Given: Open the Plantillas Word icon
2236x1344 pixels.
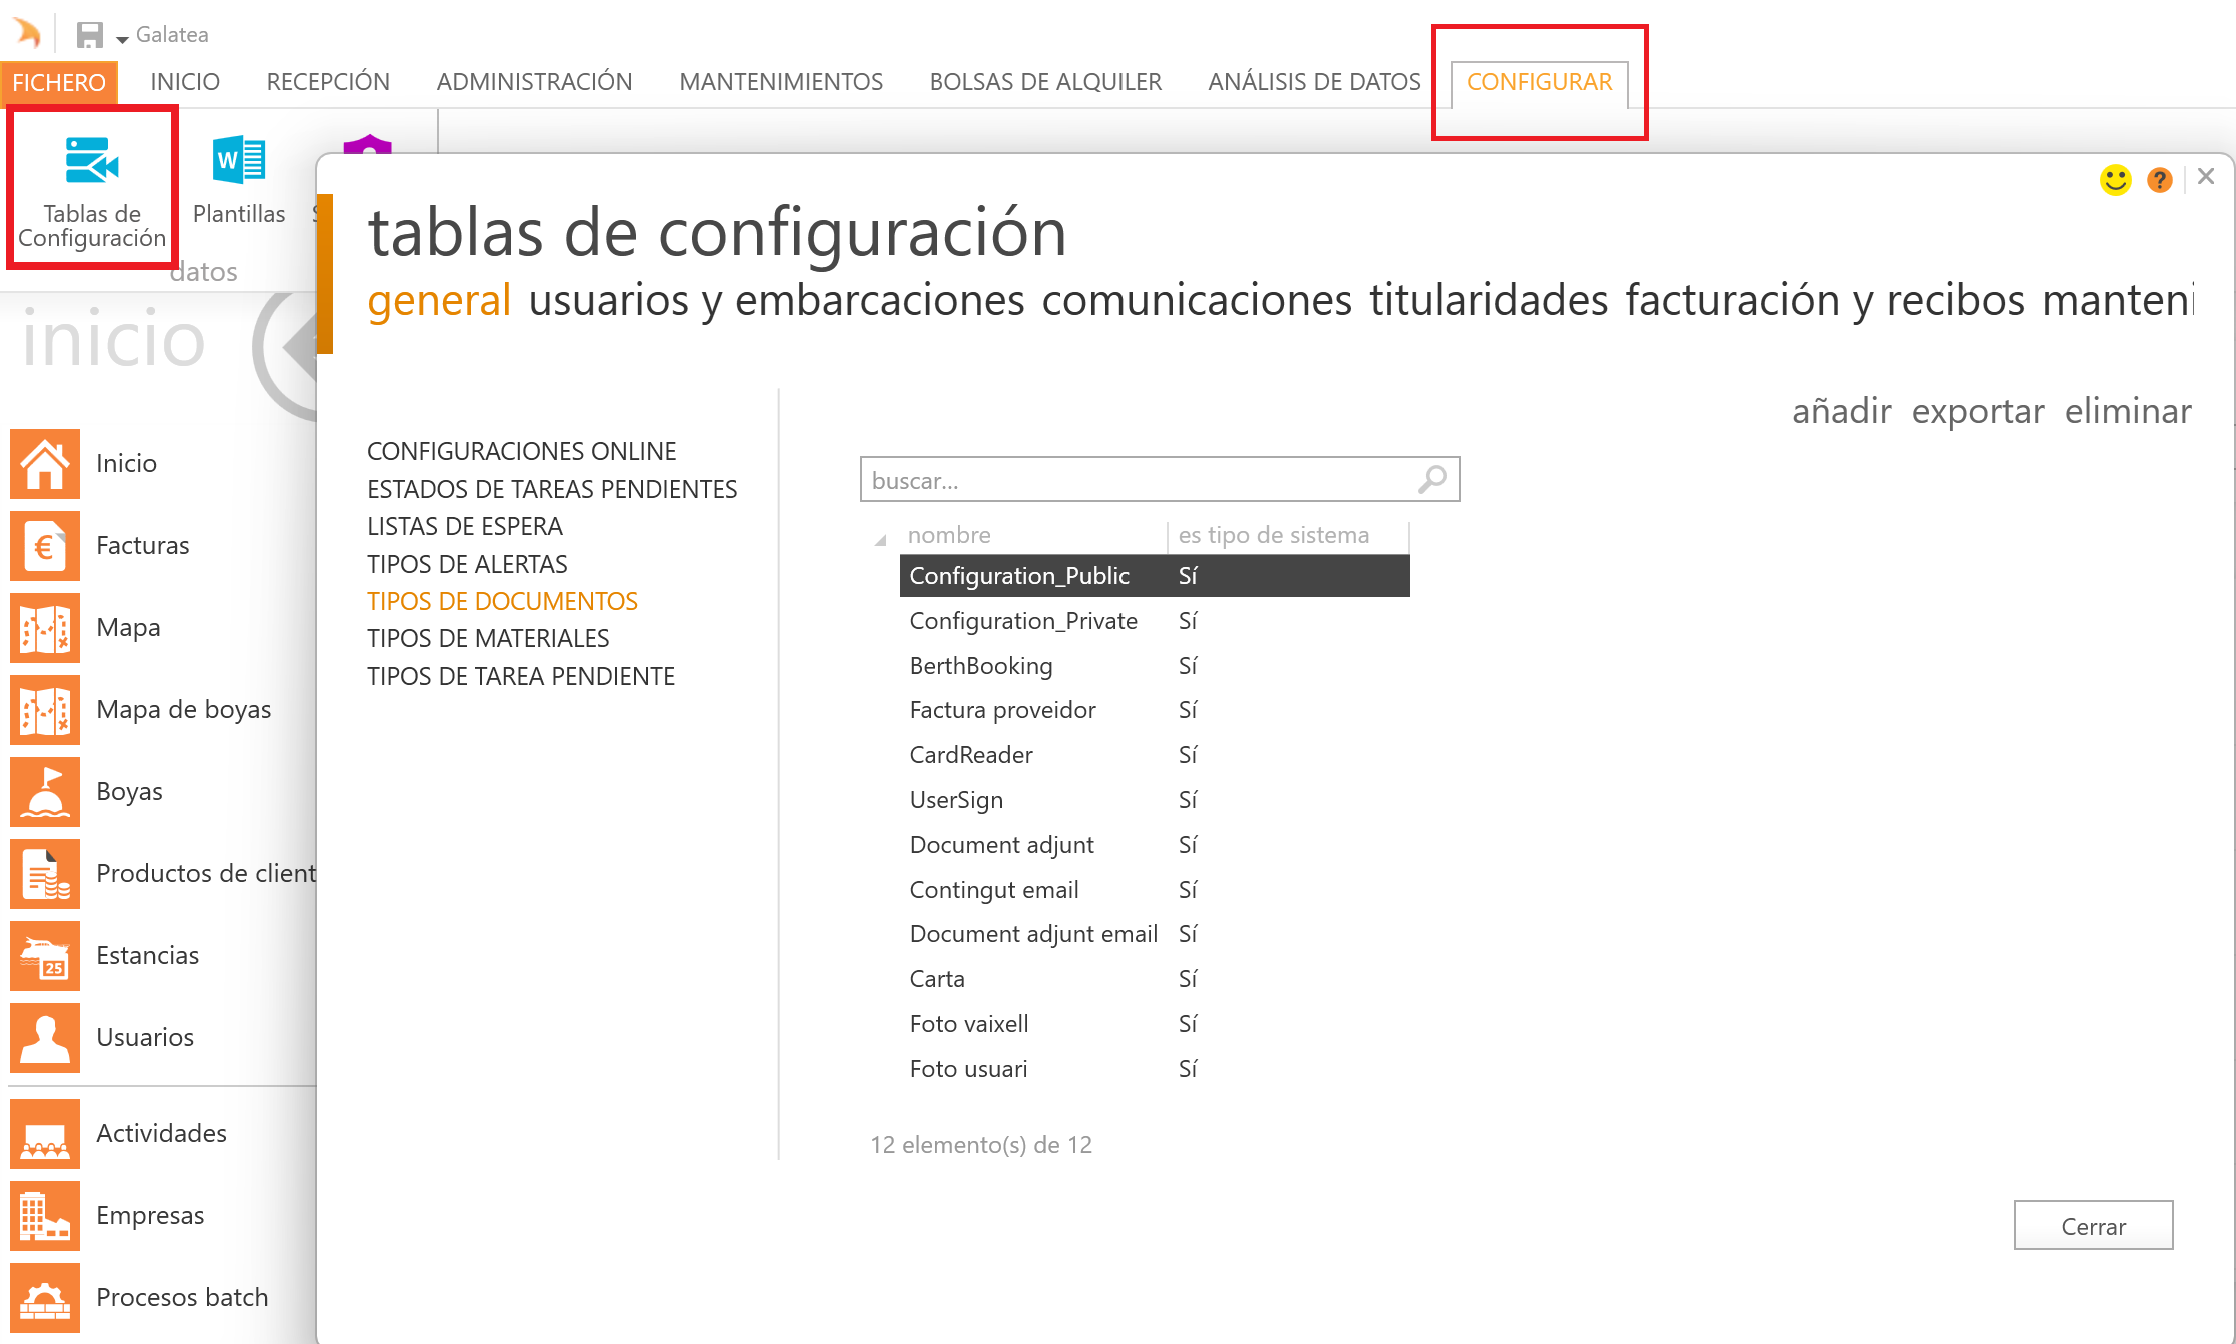Looking at the screenshot, I should tap(238, 162).
